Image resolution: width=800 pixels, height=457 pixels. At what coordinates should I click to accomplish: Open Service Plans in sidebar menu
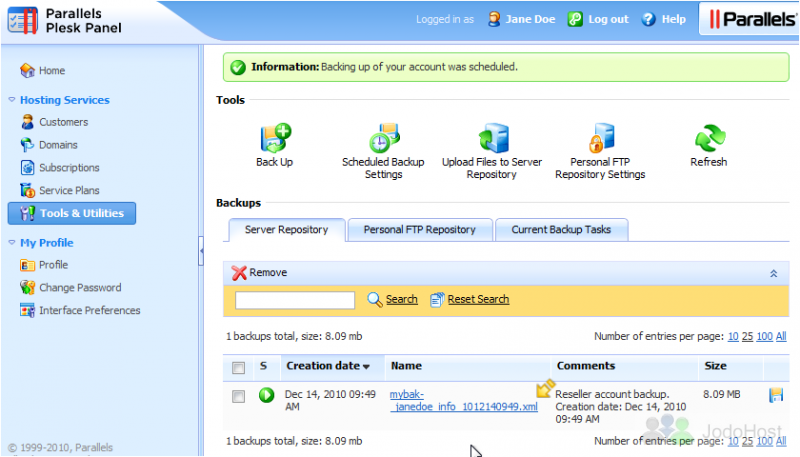pyautogui.click(x=69, y=190)
